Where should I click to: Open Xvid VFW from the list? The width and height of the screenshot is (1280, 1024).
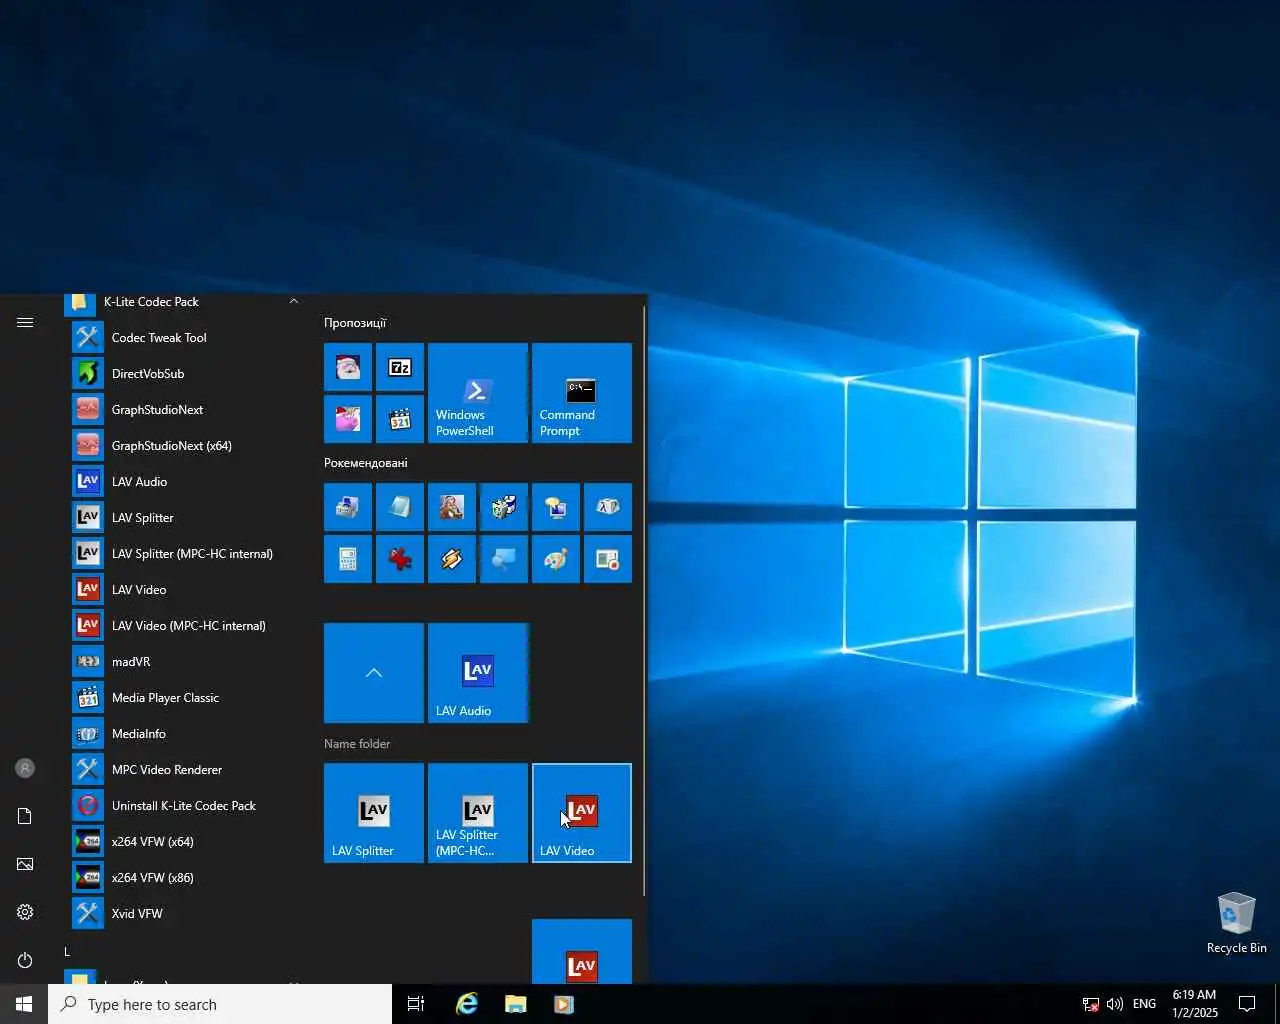pos(182,914)
